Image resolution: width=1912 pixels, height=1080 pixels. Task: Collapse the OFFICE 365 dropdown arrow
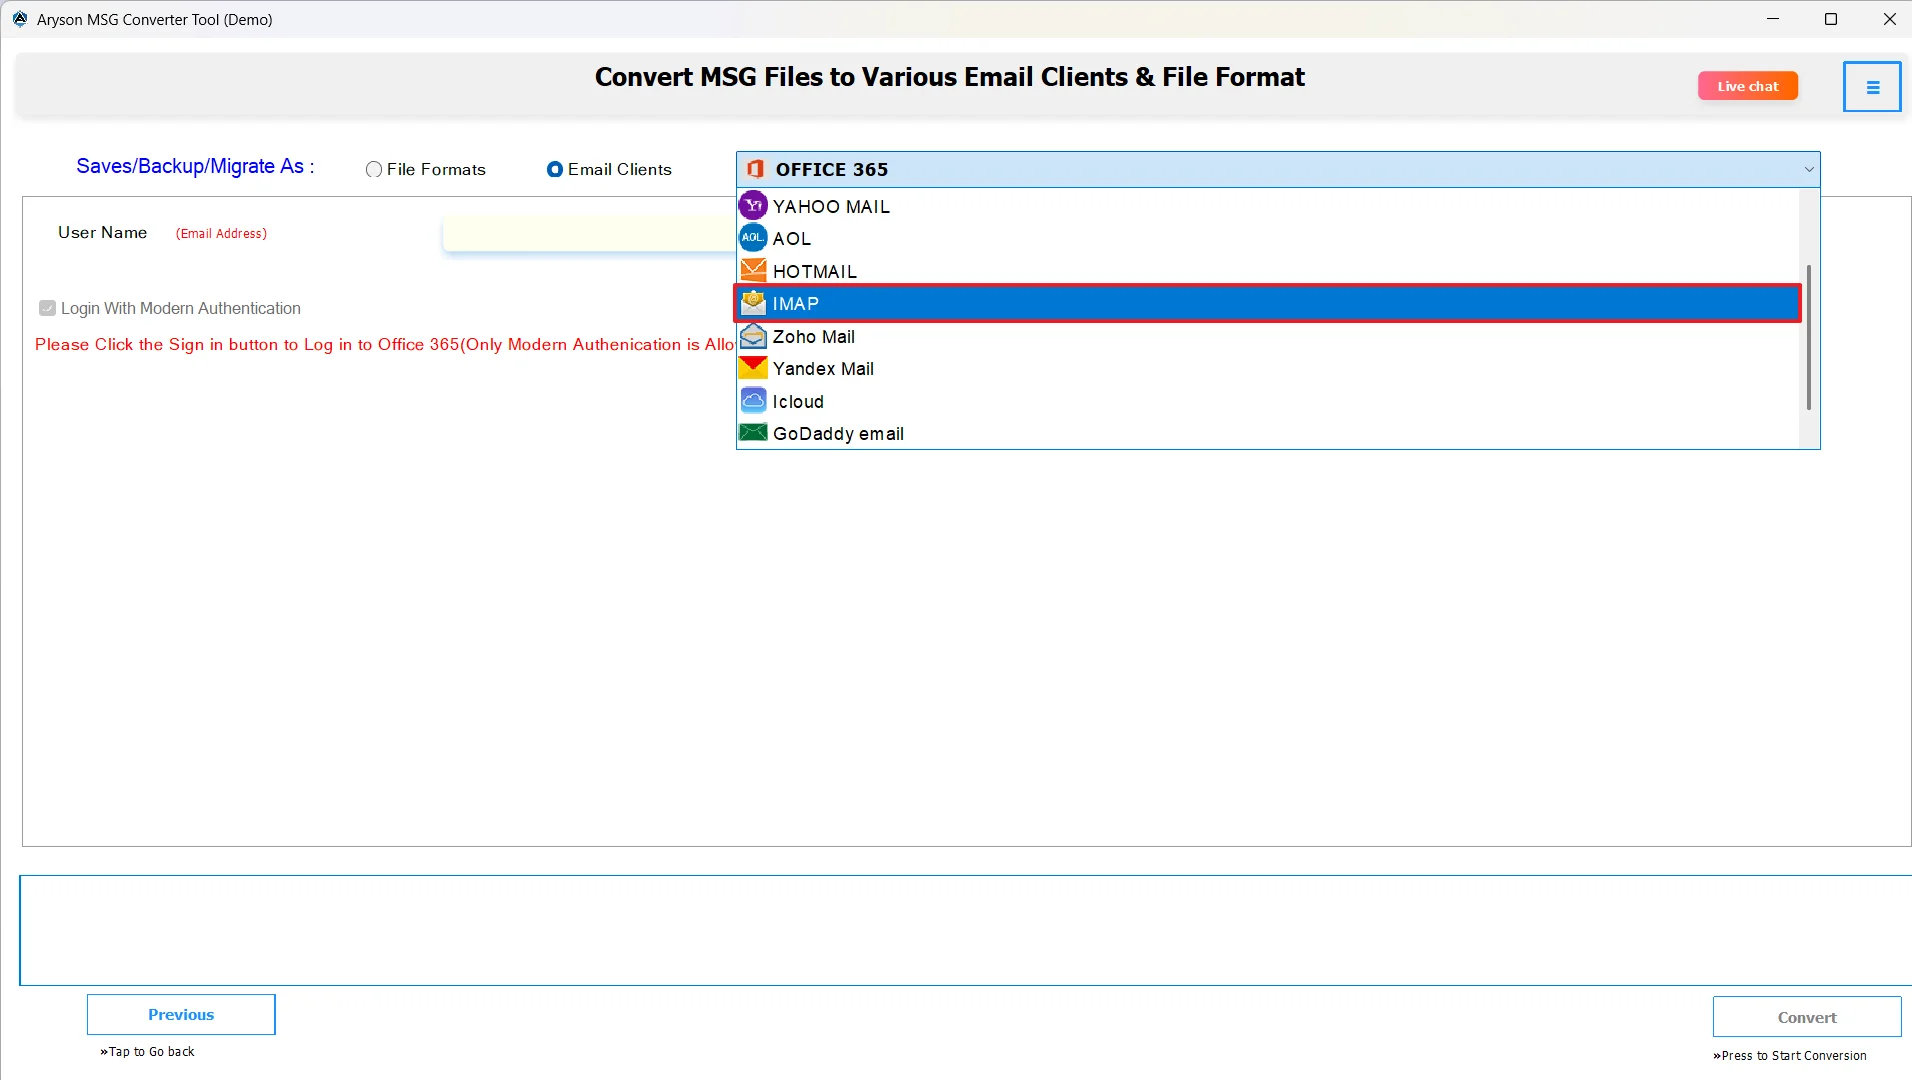(1809, 169)
